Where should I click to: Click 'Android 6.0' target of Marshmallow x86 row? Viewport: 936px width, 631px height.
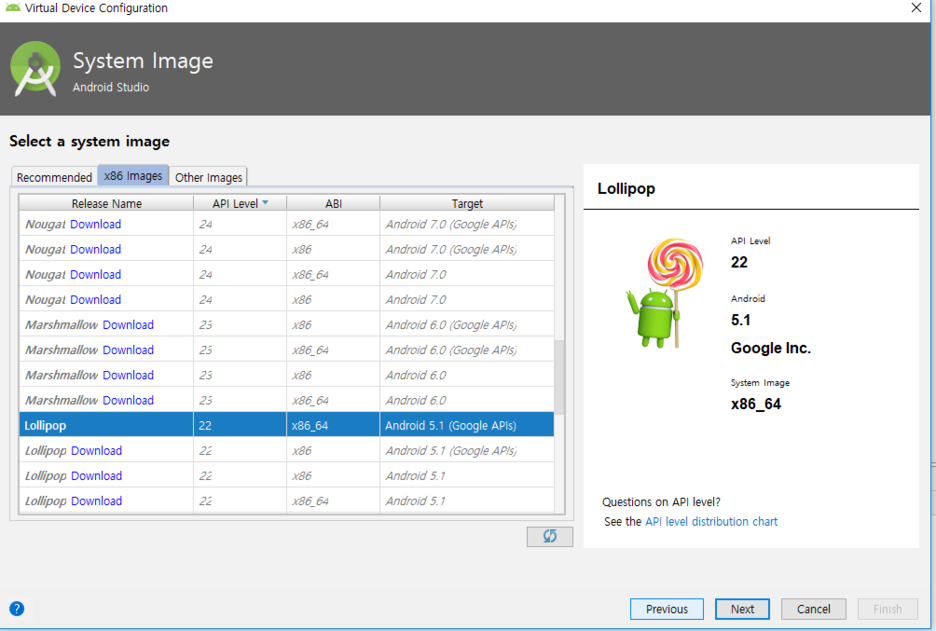click(416, 374)
